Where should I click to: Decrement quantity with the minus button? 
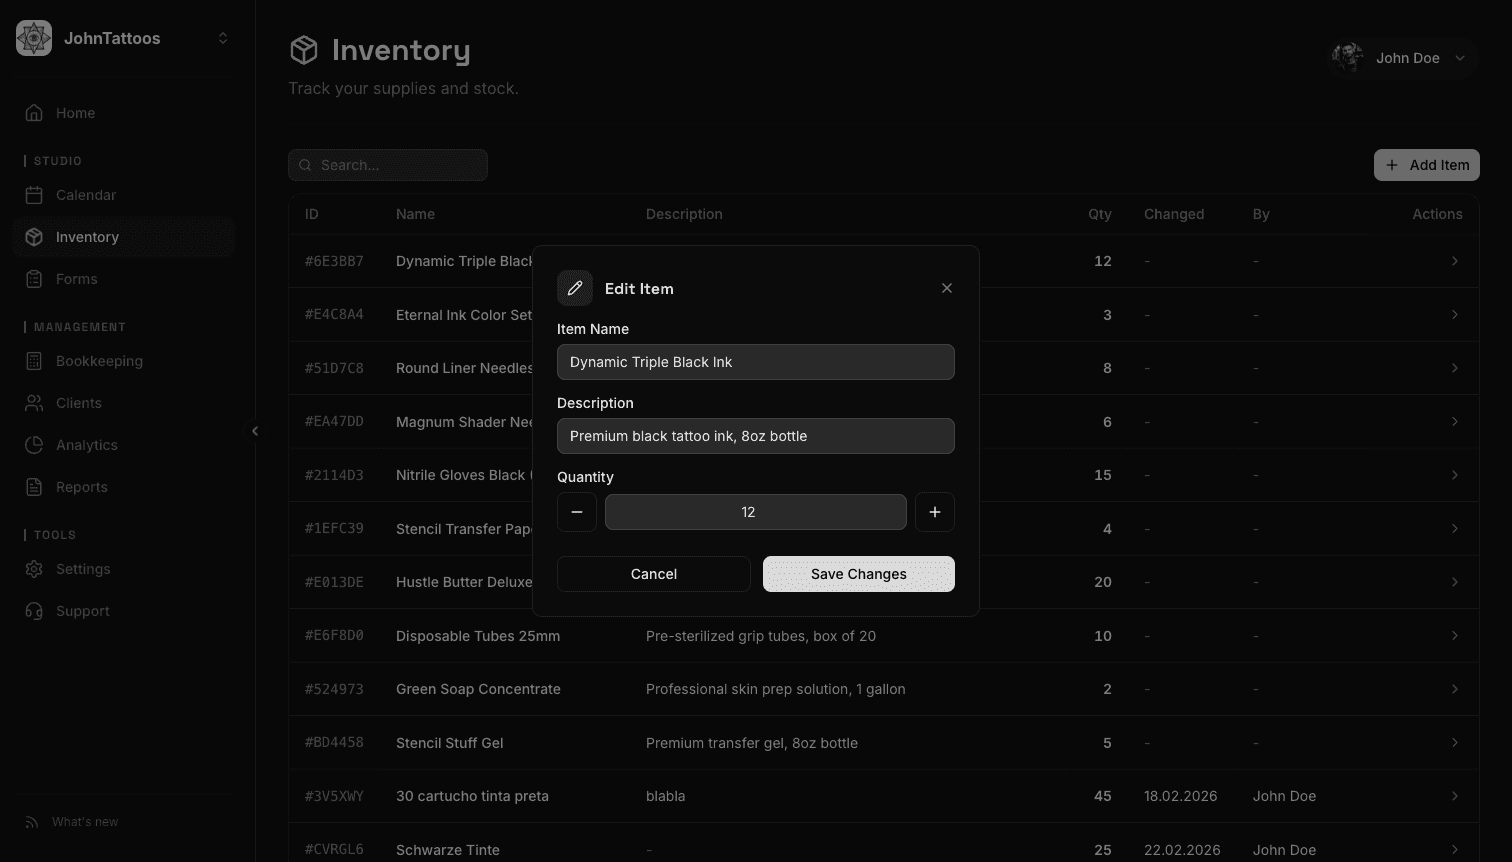click(x=577, y=511)
